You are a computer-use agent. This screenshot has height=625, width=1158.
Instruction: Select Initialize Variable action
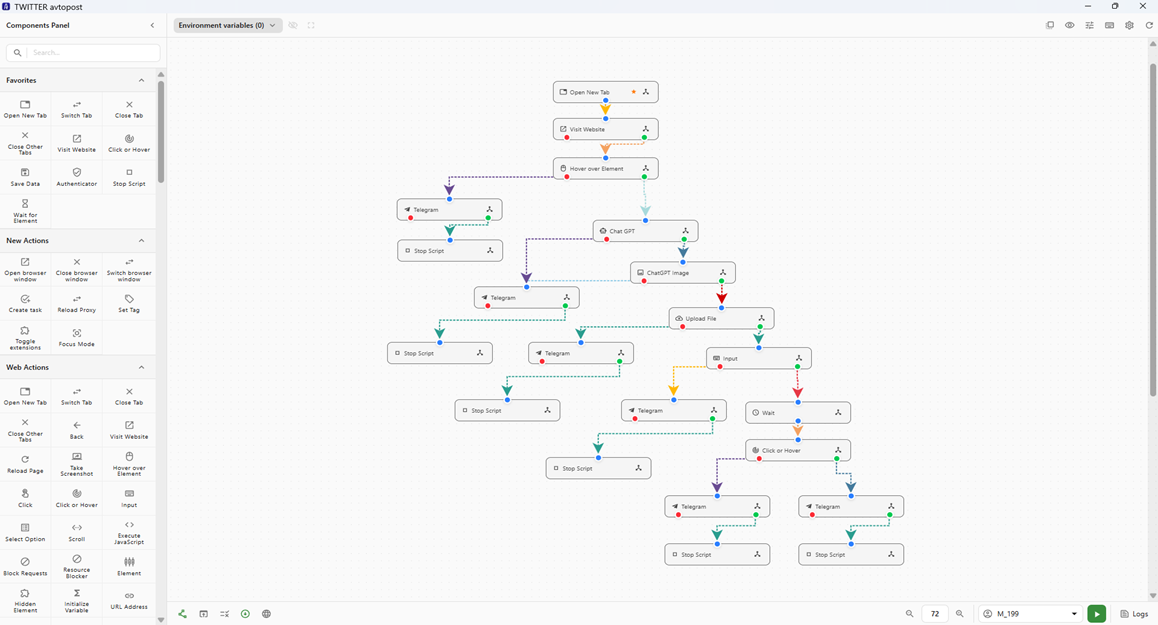[77, 600]
